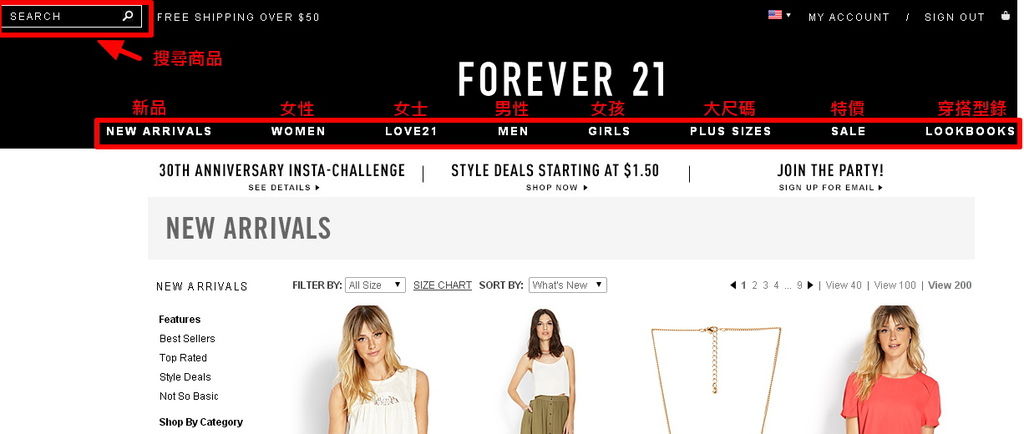Viewport: 1024px width, 434px height.
Task: Expand the country dropdown arrow beside flag
Action: pyautogui.click(x=788, y=14)
